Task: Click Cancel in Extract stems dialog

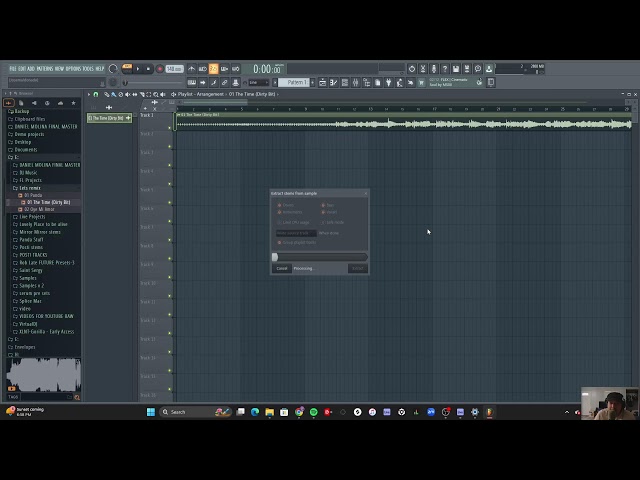Action: tap(282, 269)
